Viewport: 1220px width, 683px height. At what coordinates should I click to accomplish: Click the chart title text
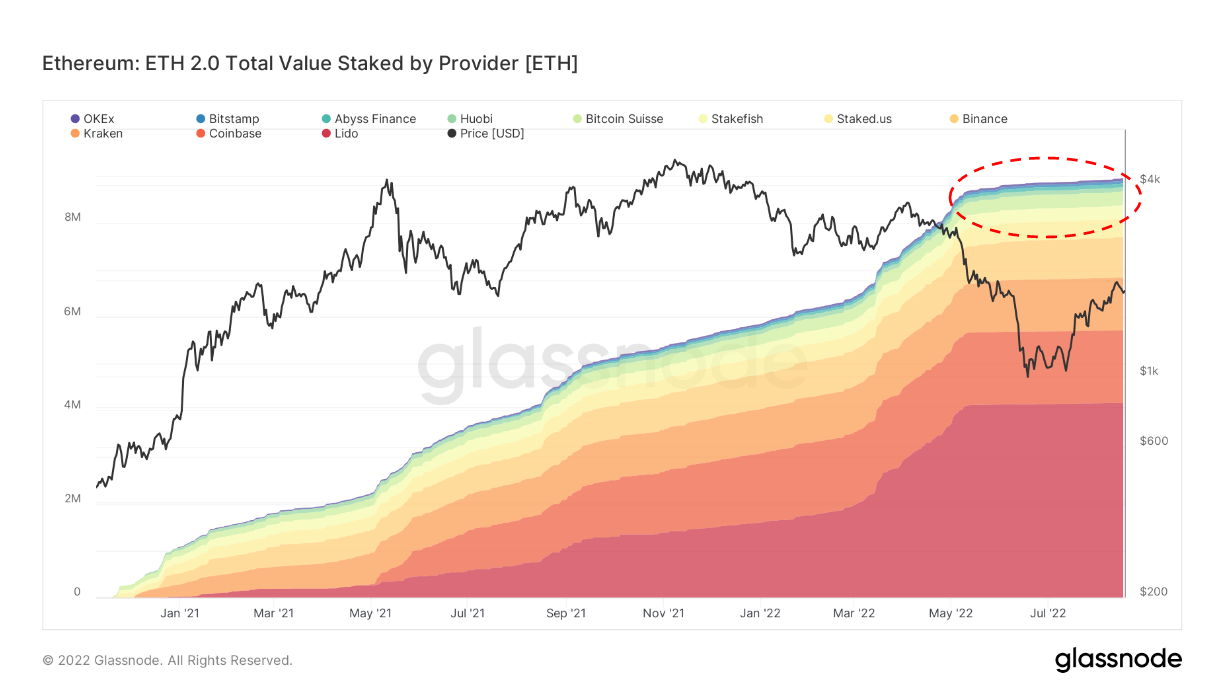310,64
